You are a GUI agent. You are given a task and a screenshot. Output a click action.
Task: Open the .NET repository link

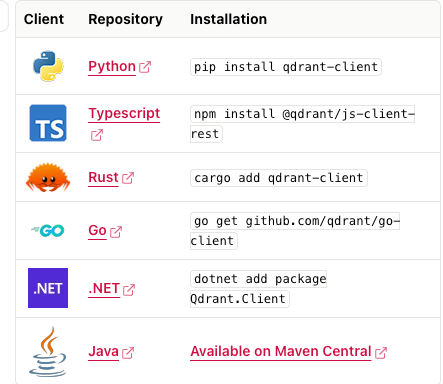click(x=104, y=288)
